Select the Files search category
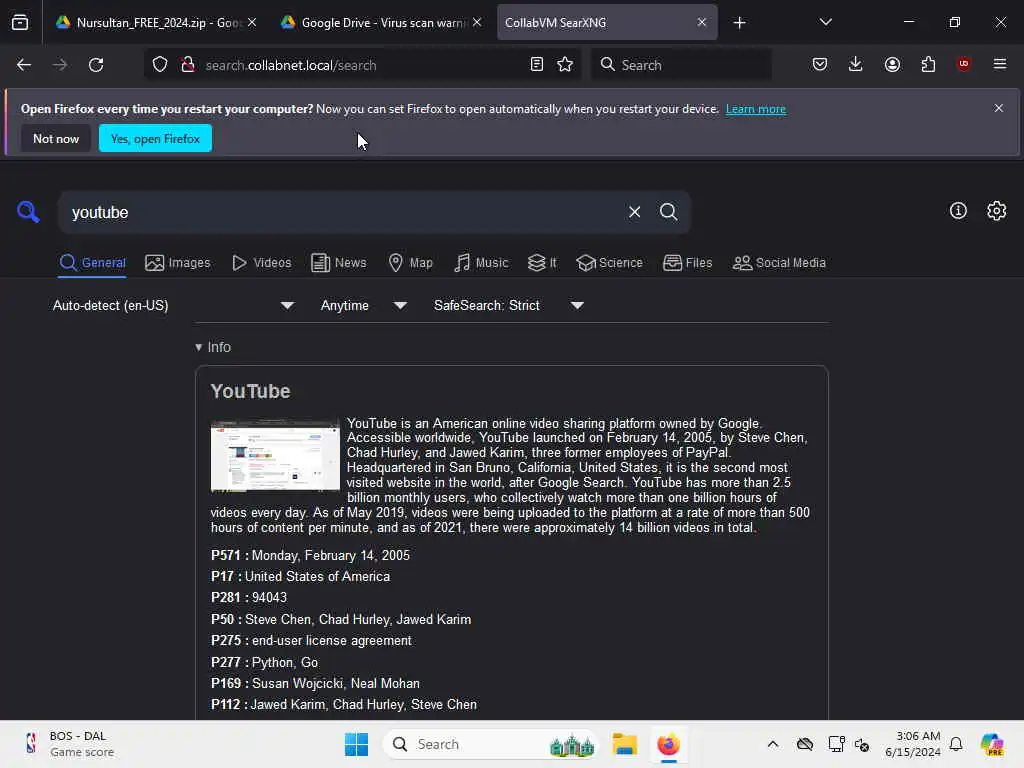The image size is (1024, 768). point(687,263)
